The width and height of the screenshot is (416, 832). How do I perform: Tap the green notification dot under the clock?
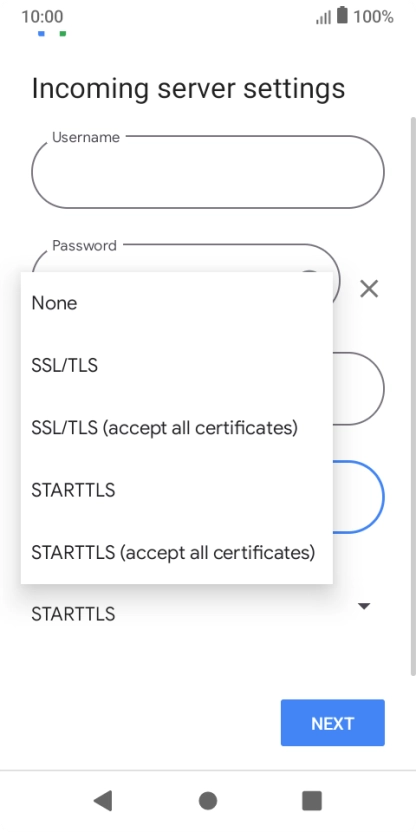pos(63,34)
